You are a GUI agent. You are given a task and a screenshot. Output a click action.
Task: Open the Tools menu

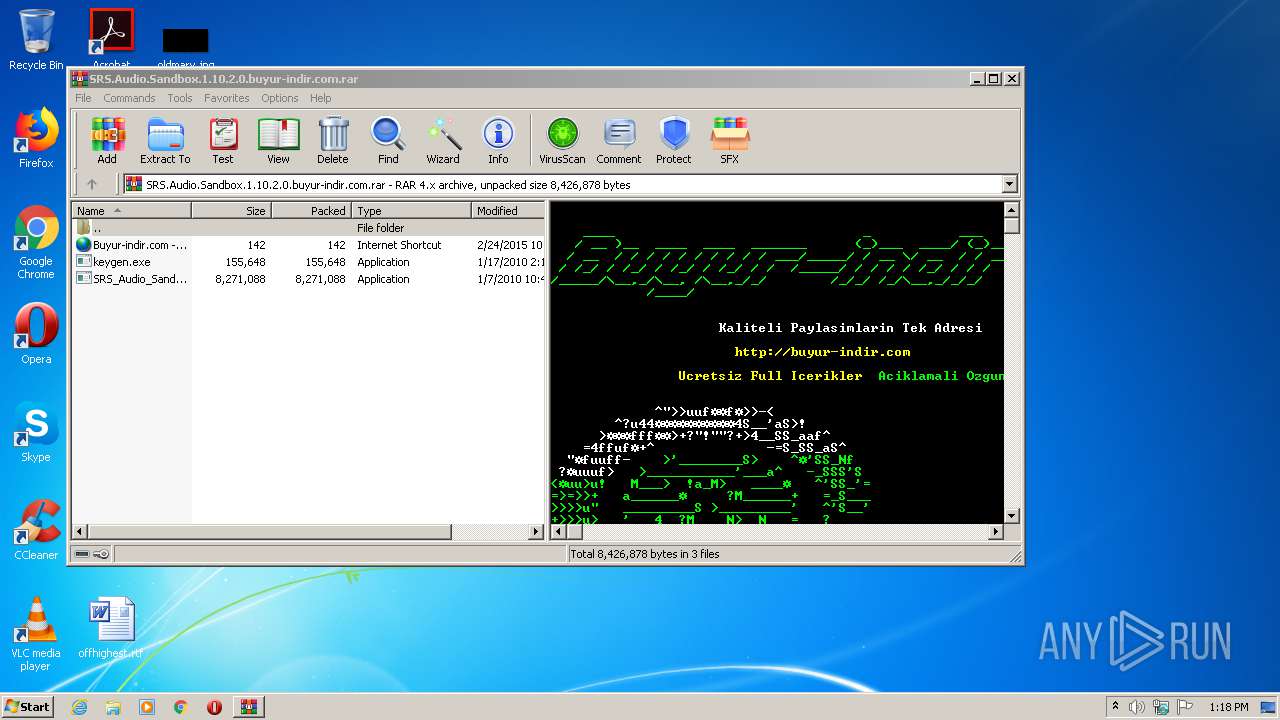point(180,98)
